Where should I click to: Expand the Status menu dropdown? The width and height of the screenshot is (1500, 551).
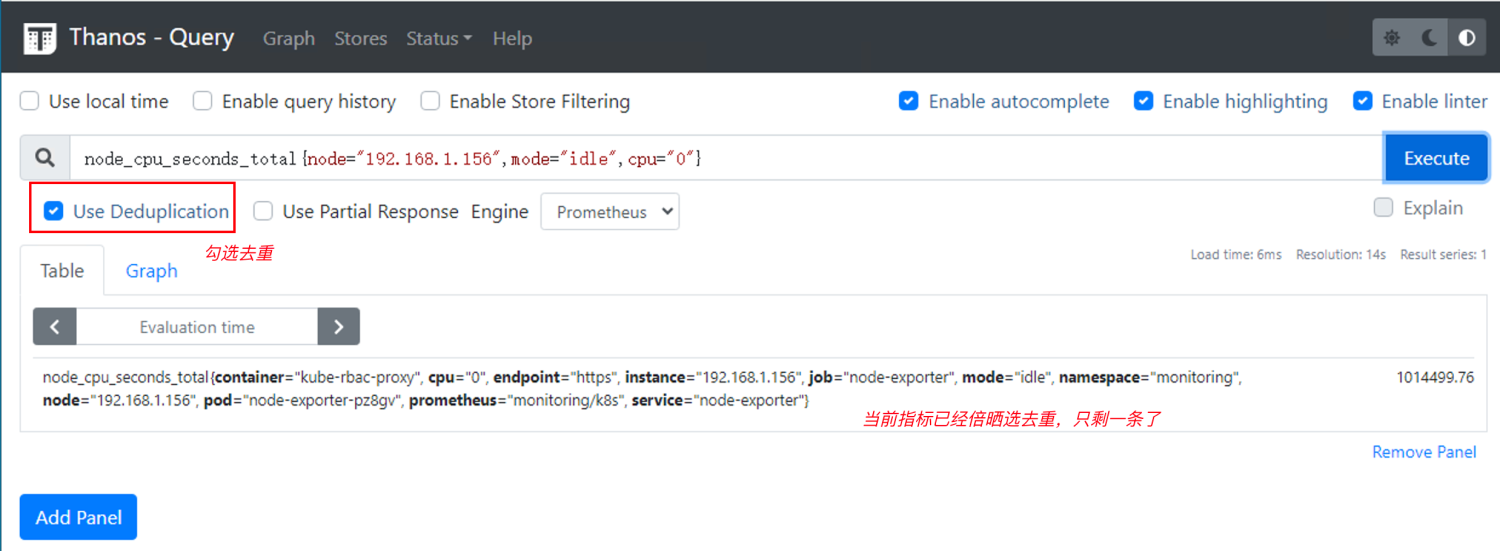[439, 39]
